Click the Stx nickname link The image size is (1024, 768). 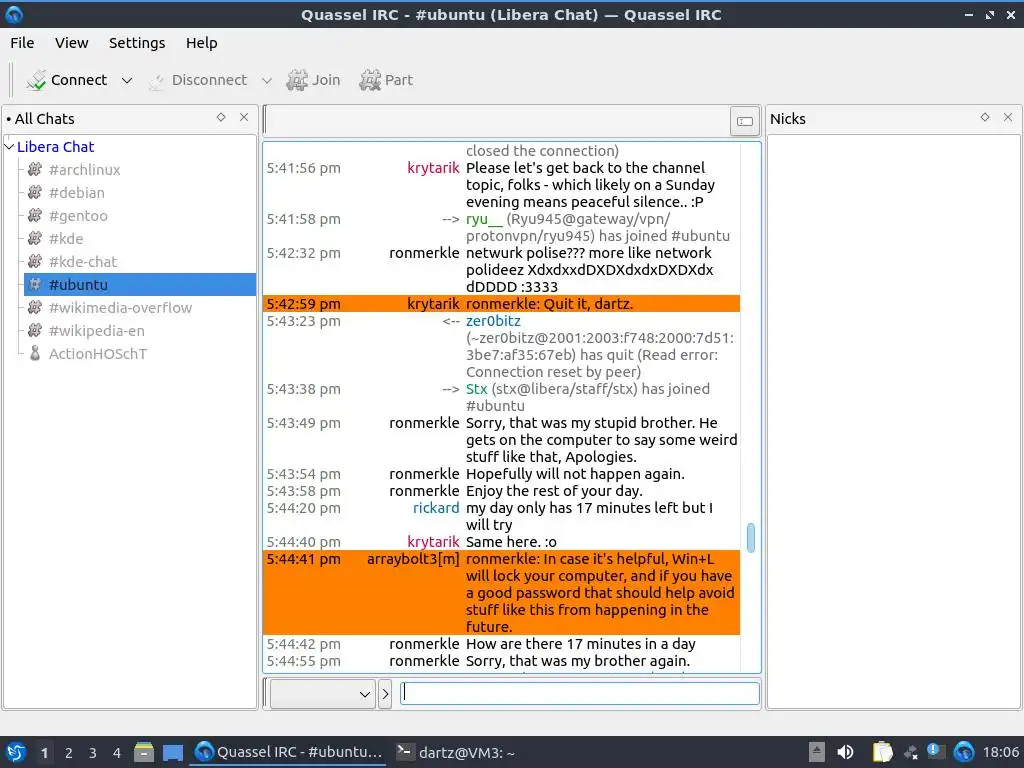(x=476, y=389)
